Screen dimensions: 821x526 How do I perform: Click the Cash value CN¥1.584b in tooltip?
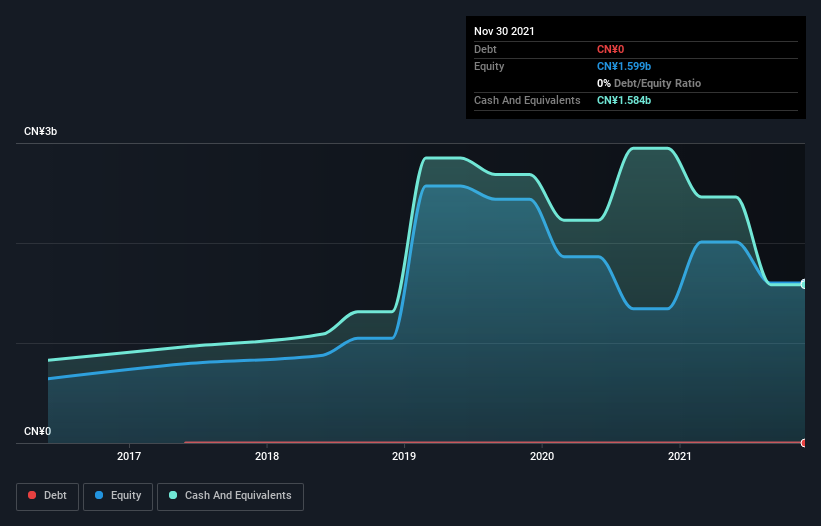click(624, 100)
